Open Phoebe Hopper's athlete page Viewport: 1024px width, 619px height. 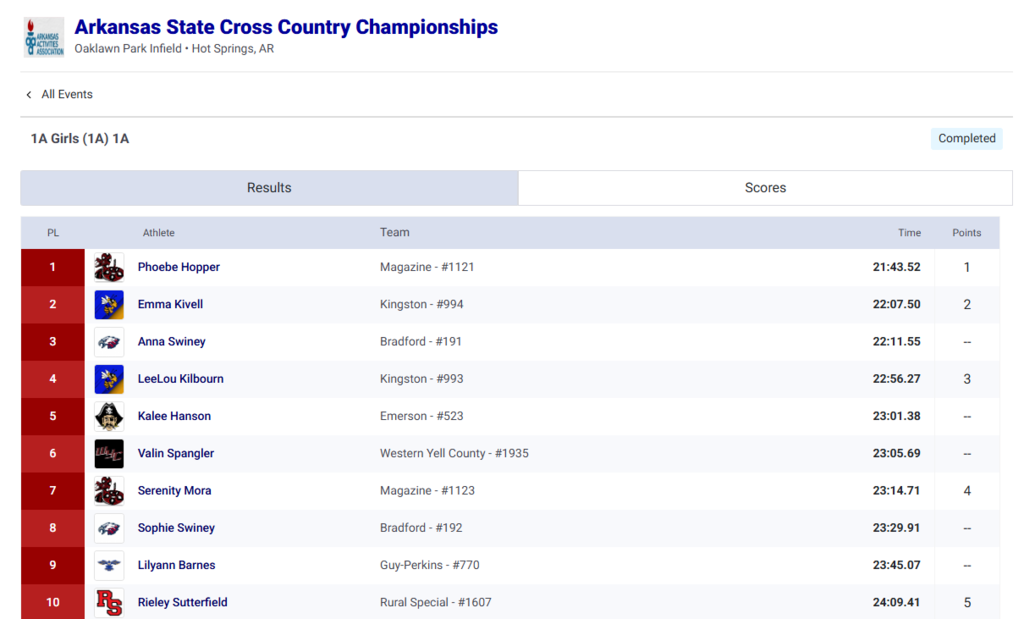tap(178, 267)
